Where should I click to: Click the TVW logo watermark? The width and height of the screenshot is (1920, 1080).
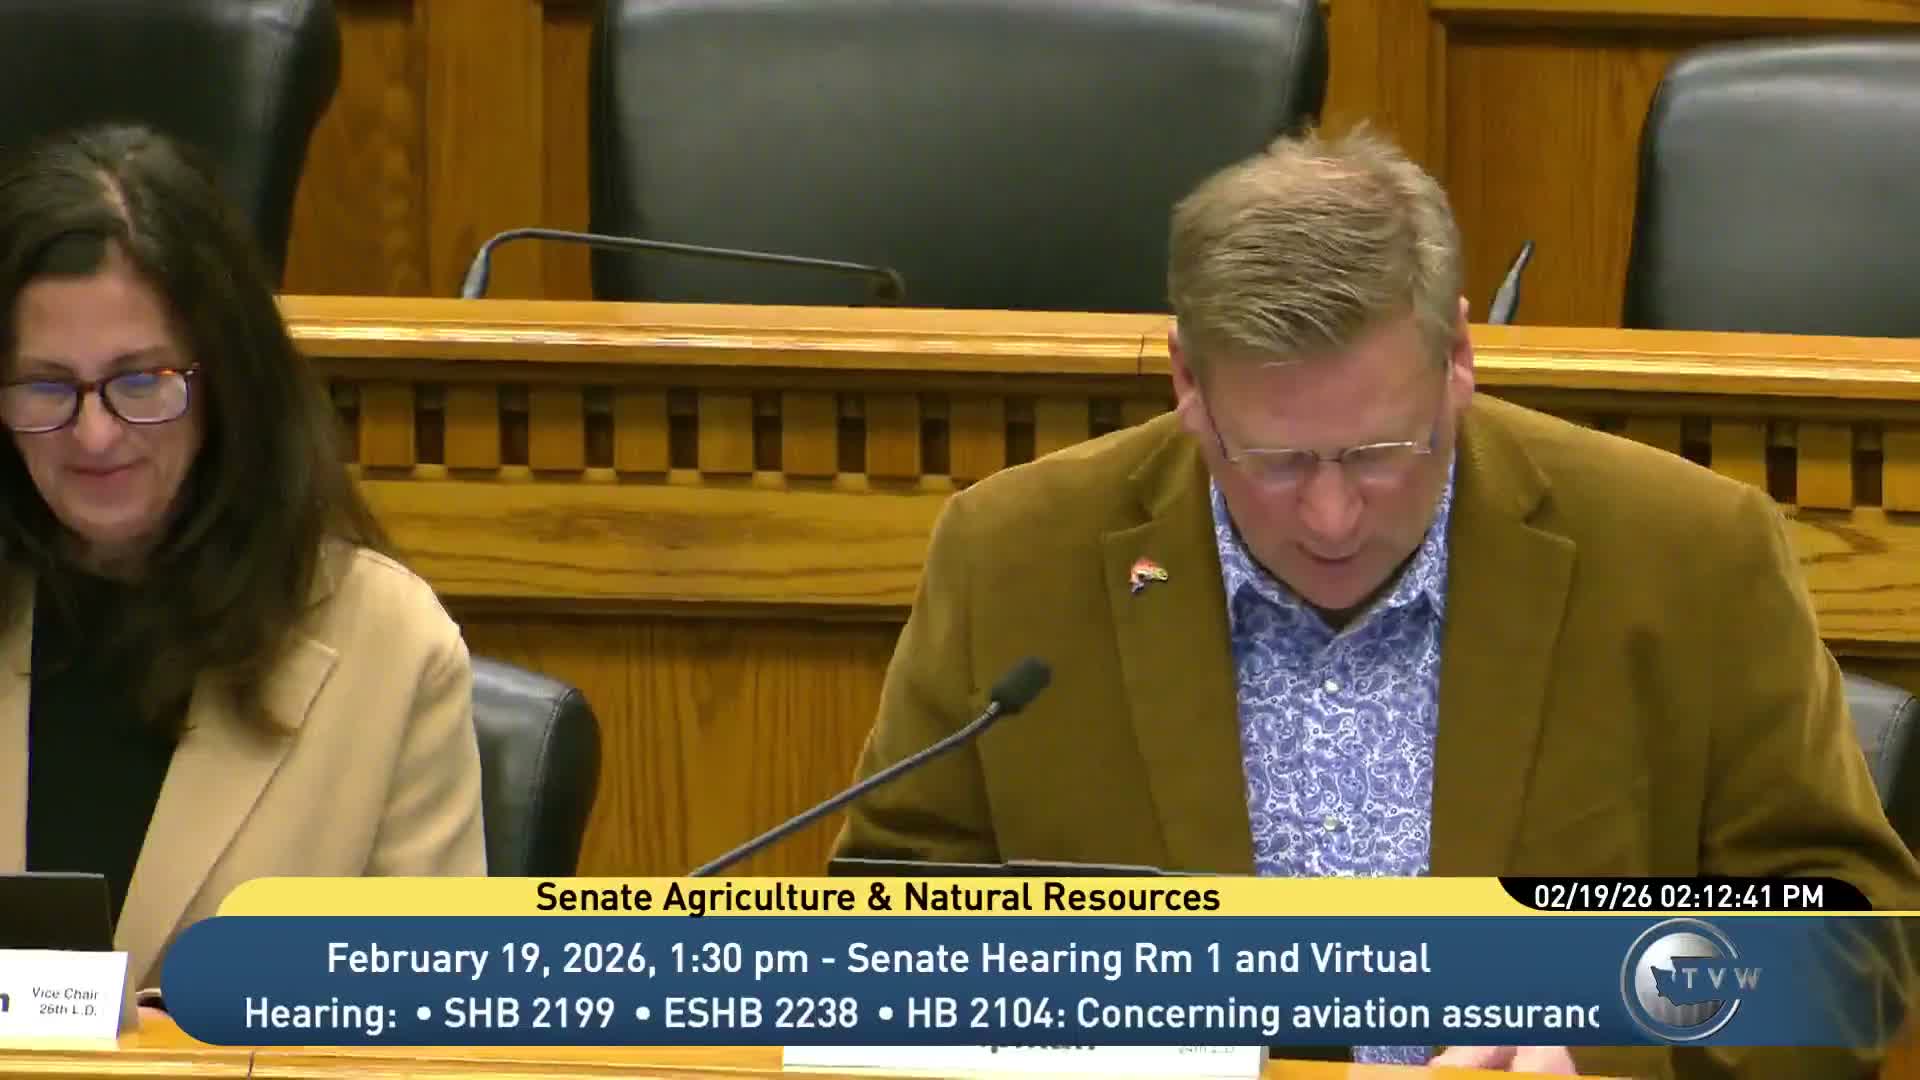1692,977
